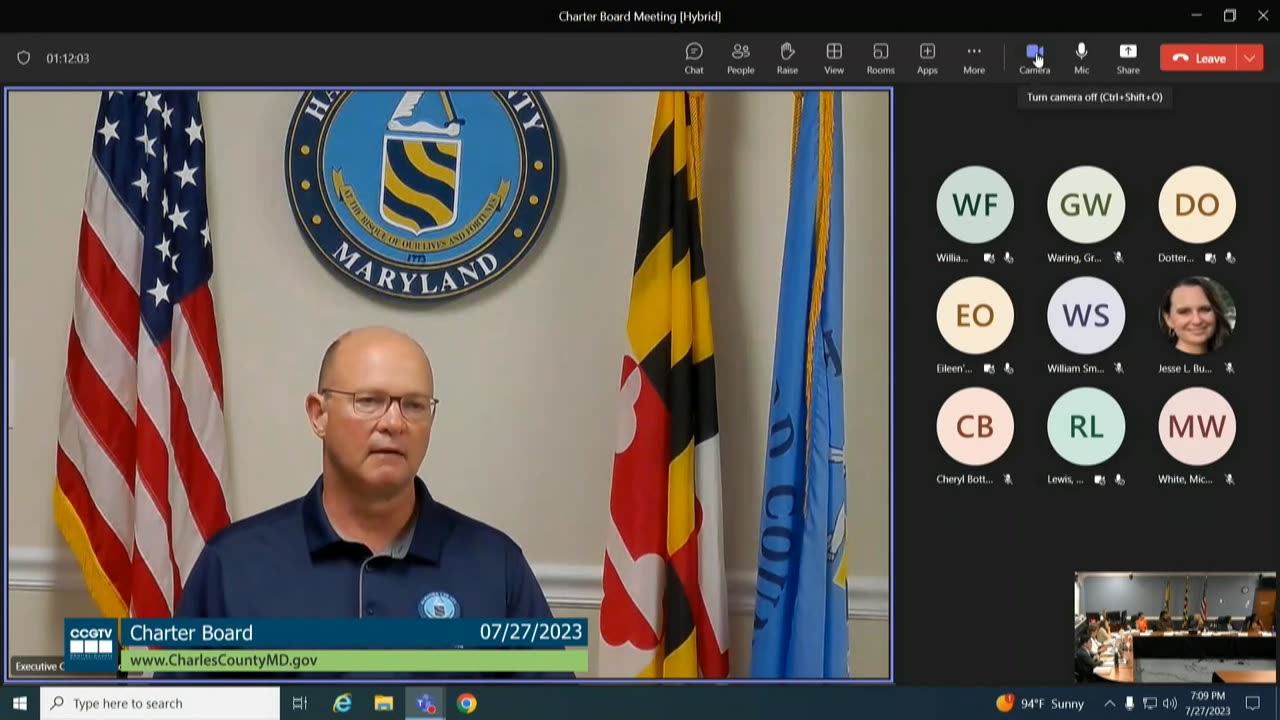Click the camera-off icon beside Dotter...
This screenshot has width=1280, height=720.
coord(1211,258)
